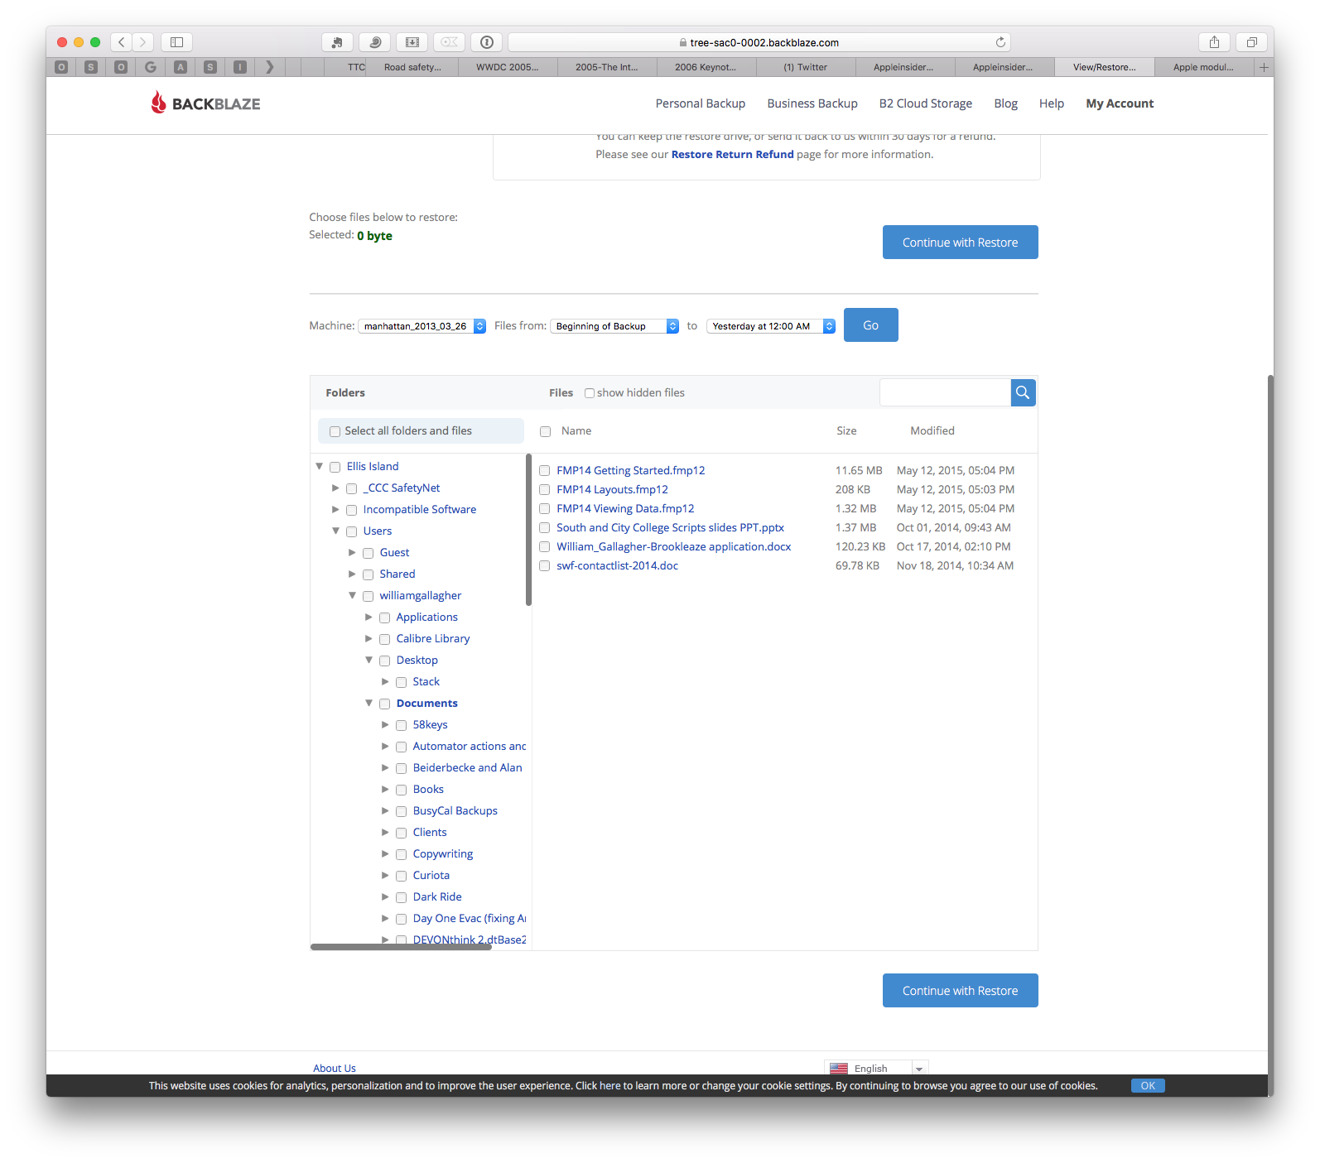Click the Go button
Screen dimensions: 1320x1163
tap(871, 325)
